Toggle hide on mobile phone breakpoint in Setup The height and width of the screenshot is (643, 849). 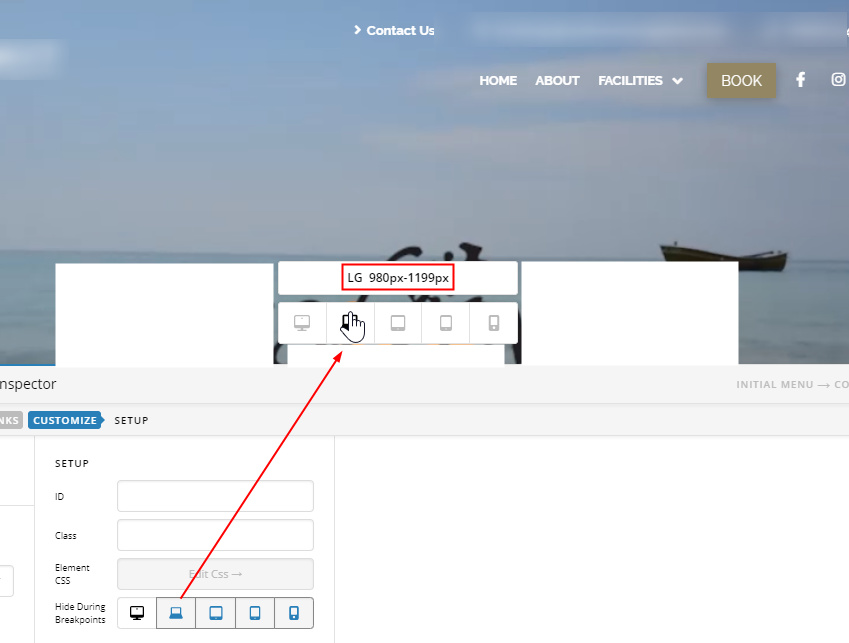point(294,613)
